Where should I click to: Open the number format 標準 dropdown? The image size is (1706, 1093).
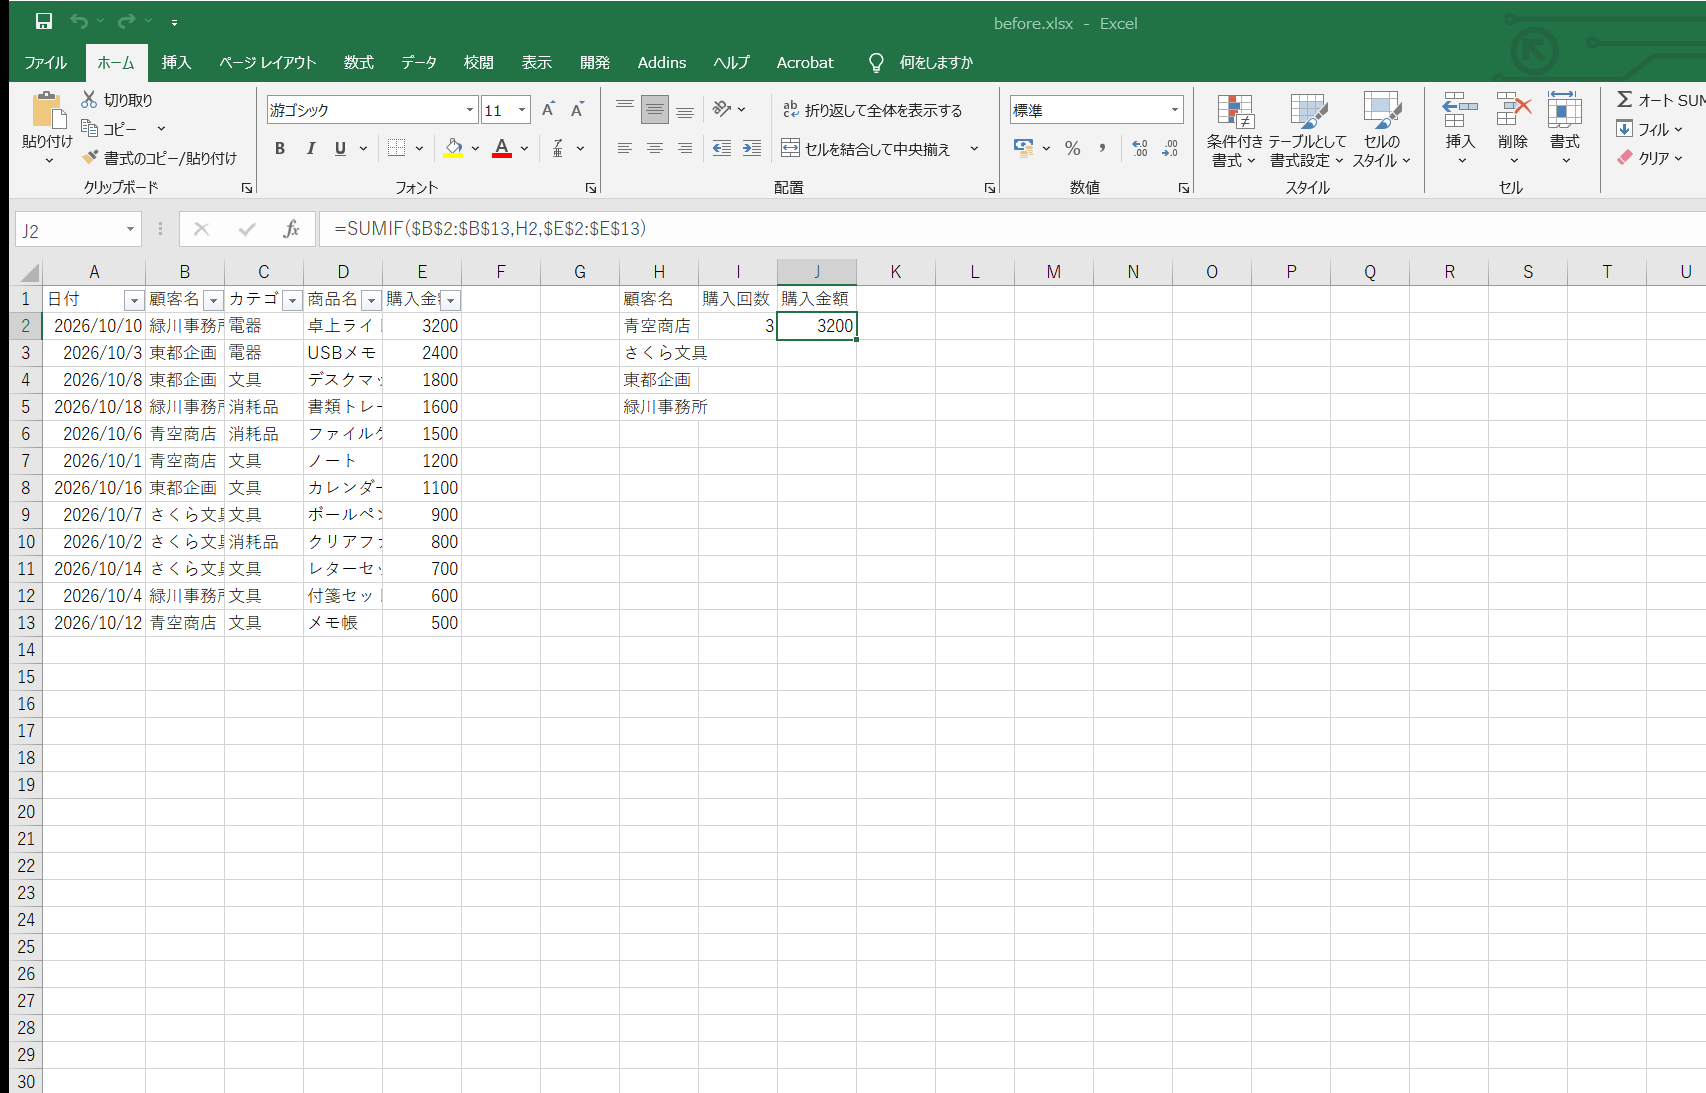(x=1174, y=110)
